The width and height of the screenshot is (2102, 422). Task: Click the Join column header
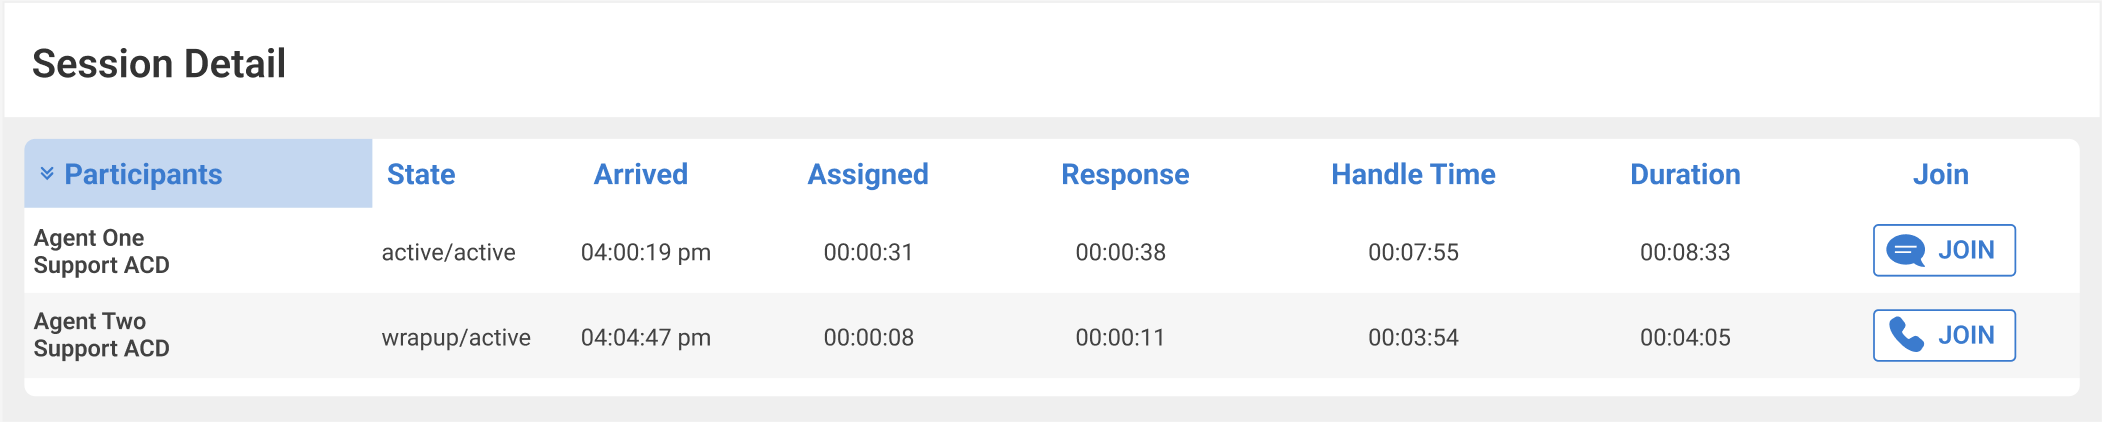1940,174
